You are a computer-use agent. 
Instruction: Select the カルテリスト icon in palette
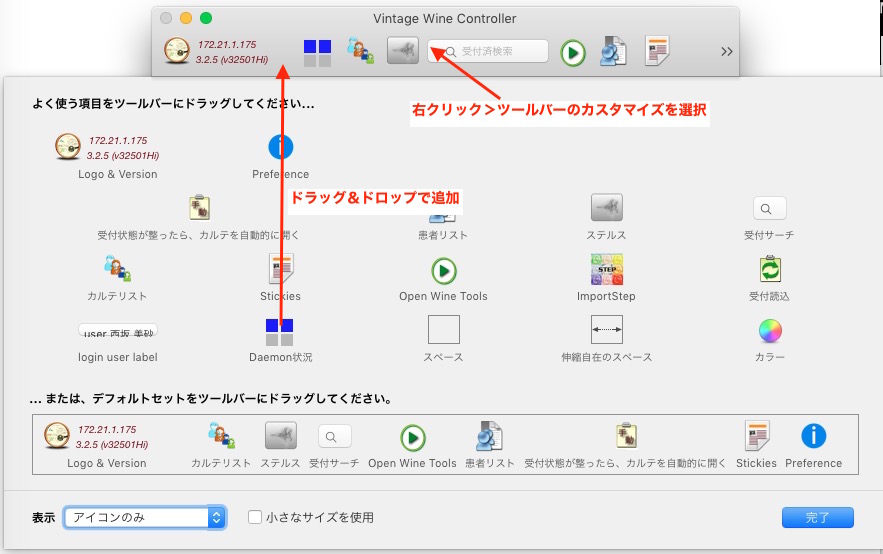pyautogui.click(x=117, y=270)
